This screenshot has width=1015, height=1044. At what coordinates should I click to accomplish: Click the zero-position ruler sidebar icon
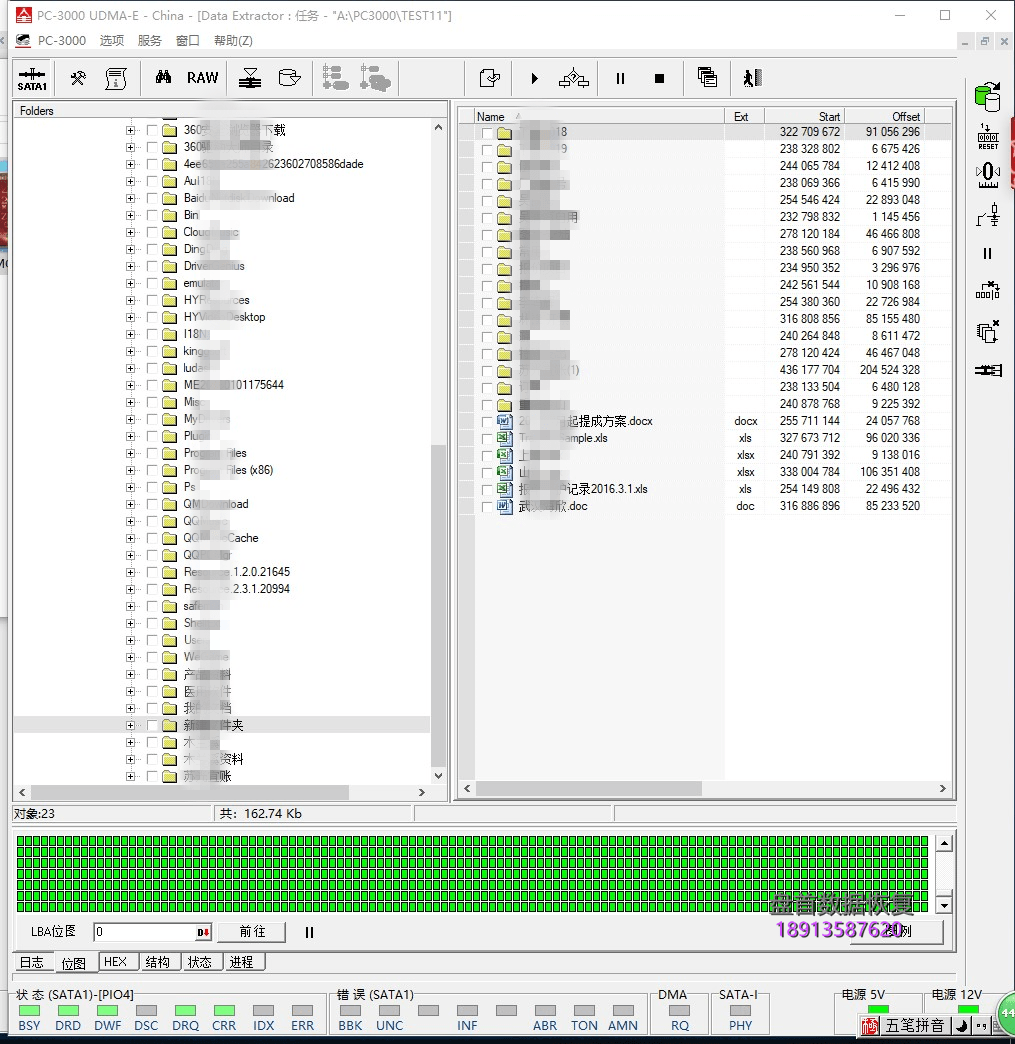pyautogui.click(x=988, y=175)
